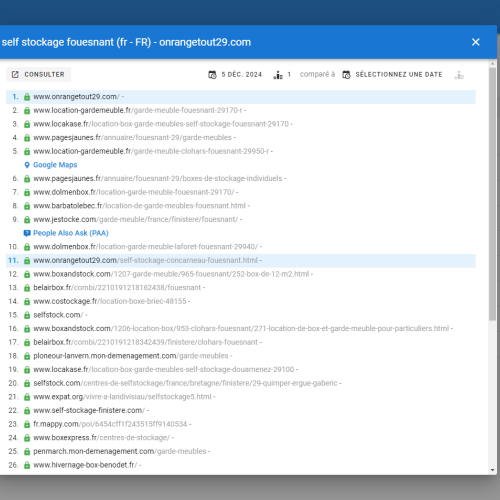The width and height of the screenshot is (500, 500).
Task: Click the calendar icon beside SÉLECTIONNEZ UNE DATE
Action: pyautogui.click(x=346, y=75)
